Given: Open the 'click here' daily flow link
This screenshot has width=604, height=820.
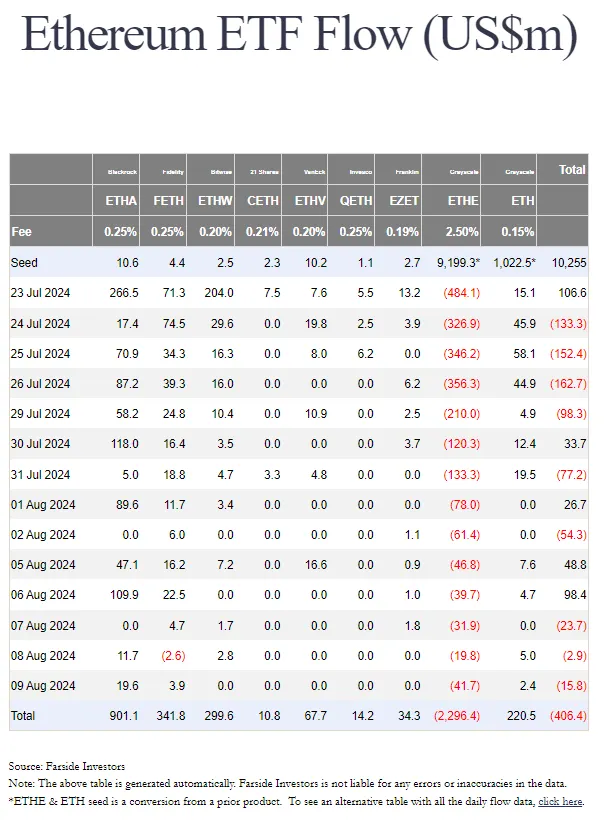Looking at the screenshot, I should pyautogui.click(x=560, y=802).
